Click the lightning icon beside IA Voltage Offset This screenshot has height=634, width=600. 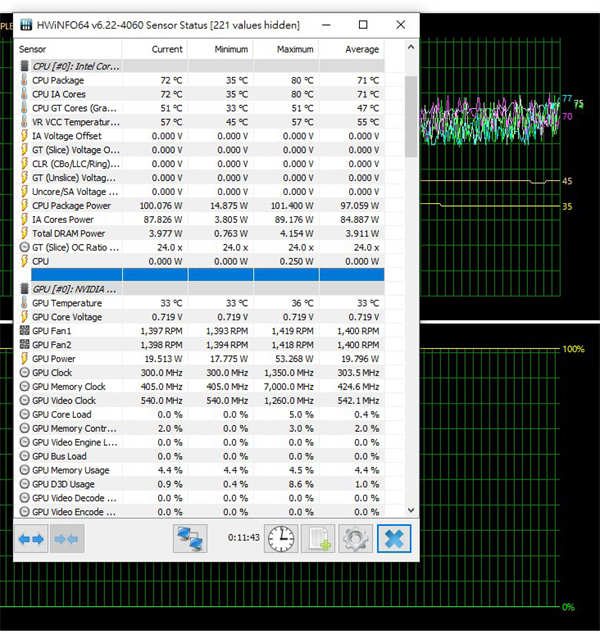click(24, 136)
